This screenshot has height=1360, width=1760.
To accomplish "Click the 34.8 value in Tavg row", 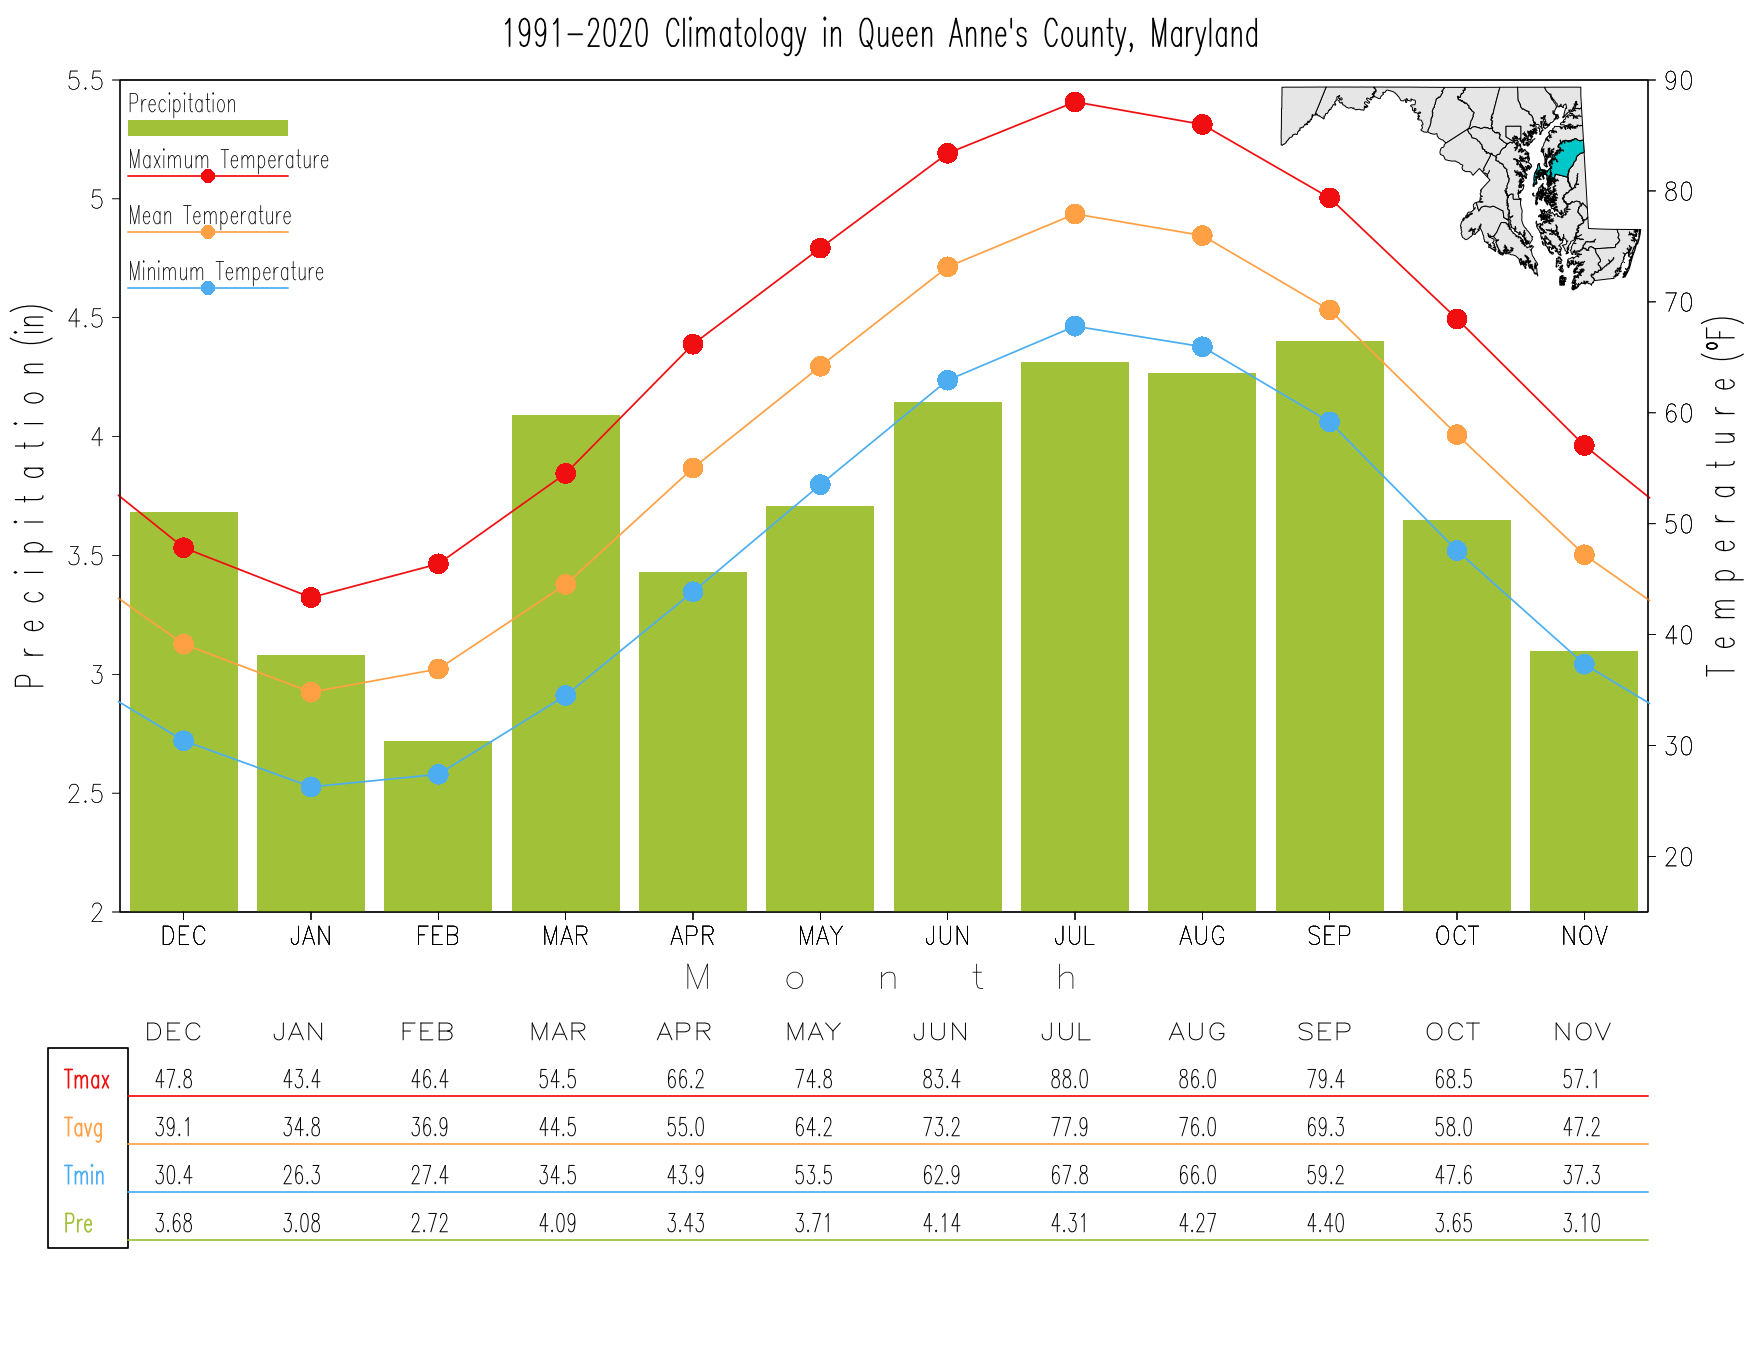I will pyautogui.click(x=302, y=1128).
